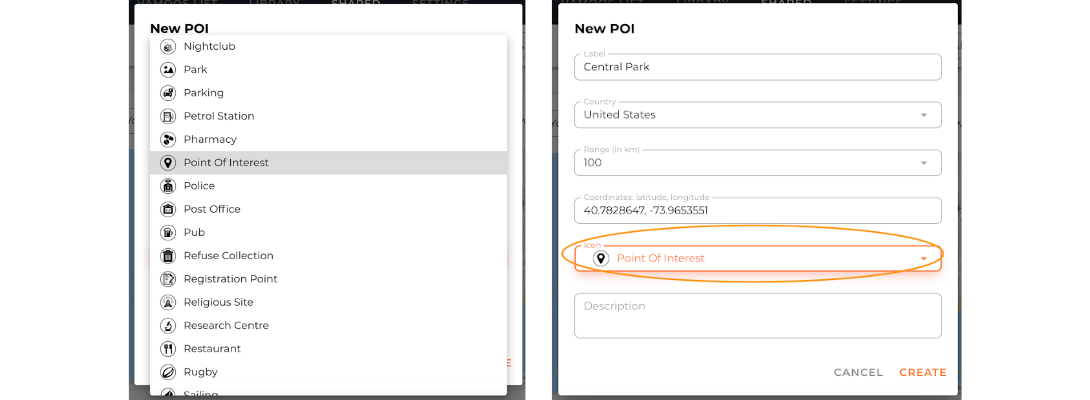Open the Icon dropdown arrow
This screenshot has height=400, width=1090.
pyautogui.click(x=924, y=258)
